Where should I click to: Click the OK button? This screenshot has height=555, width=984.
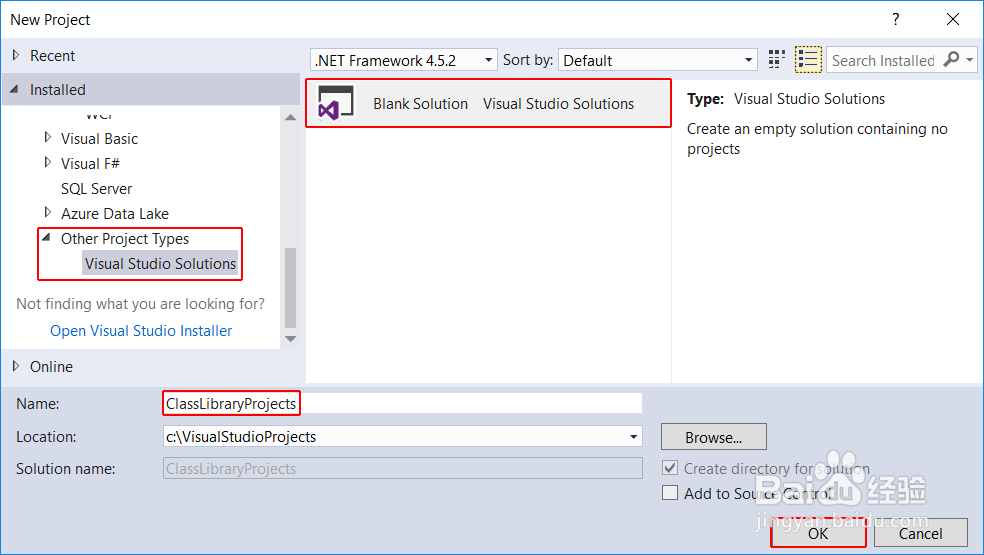pos(818,533)
